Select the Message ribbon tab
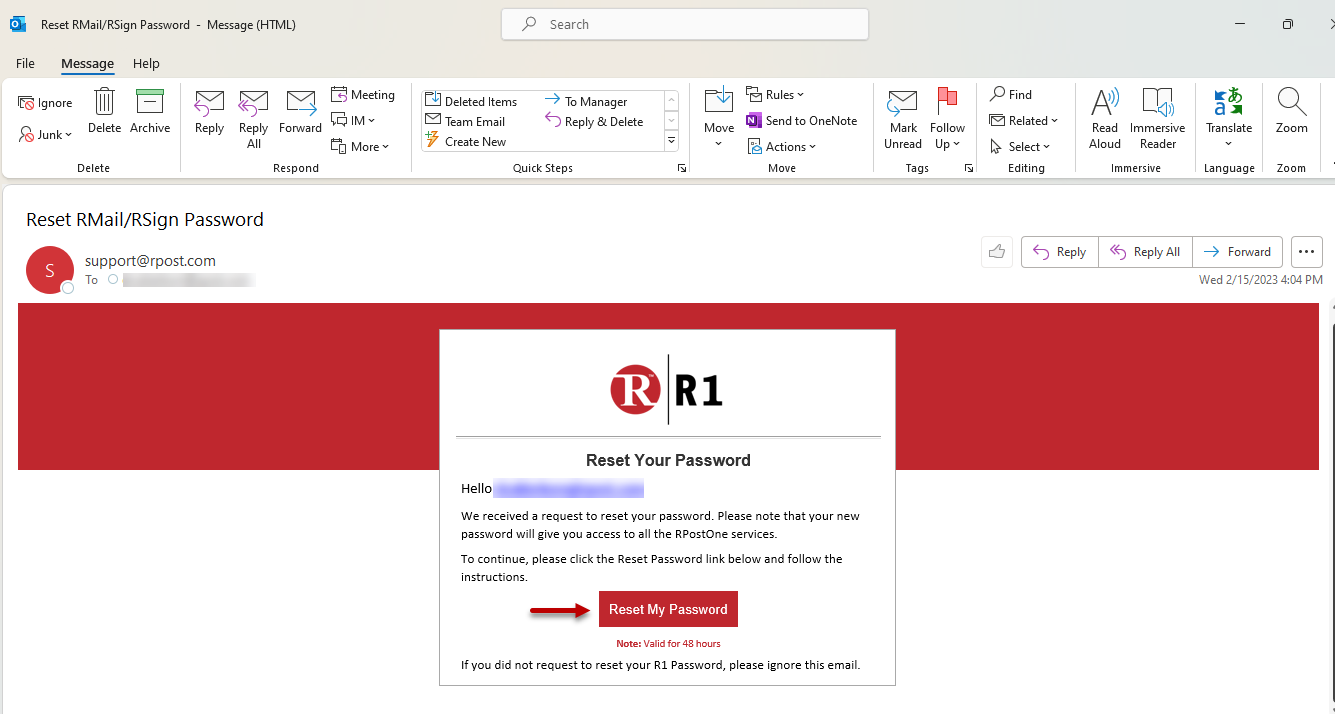The image size is (1335, 714). click(87, 63)
